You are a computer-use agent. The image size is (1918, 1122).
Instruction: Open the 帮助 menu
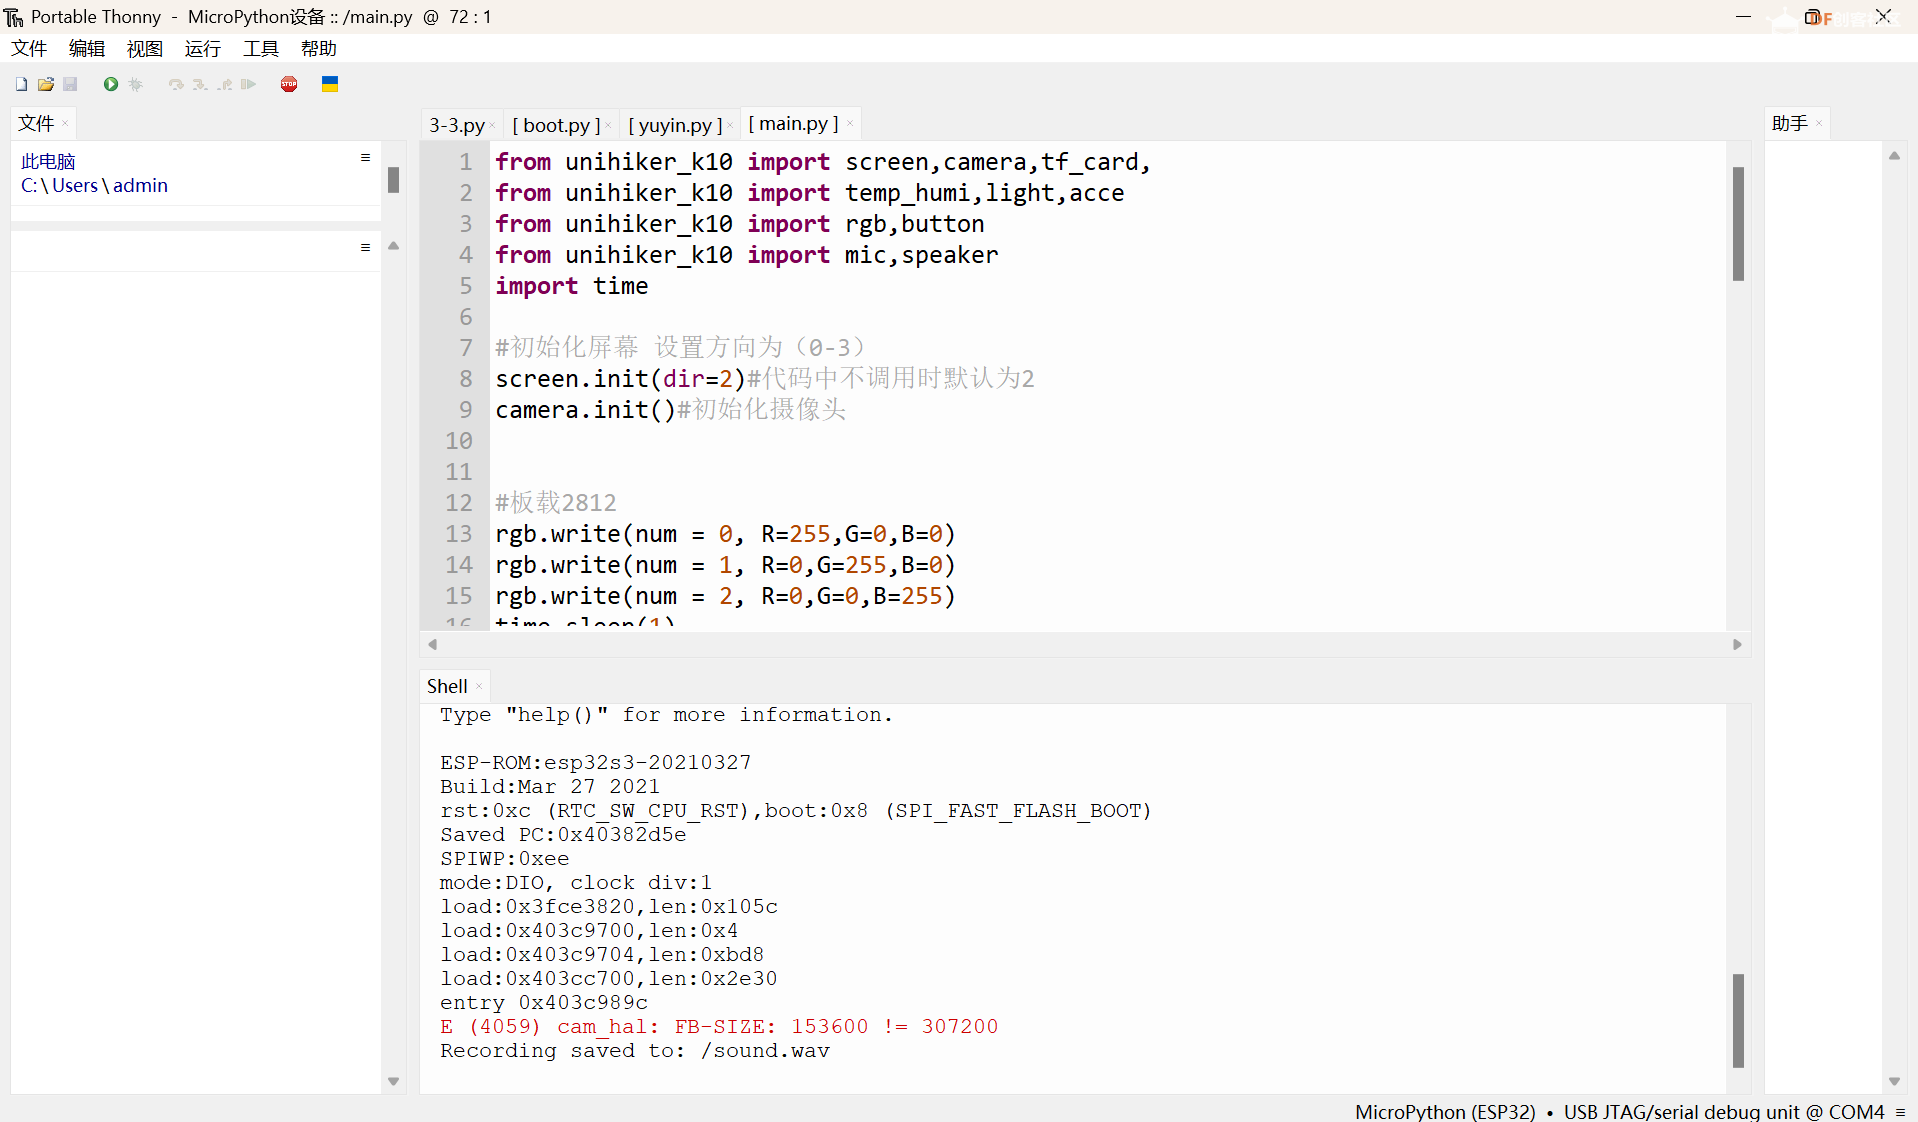[319, 48]
